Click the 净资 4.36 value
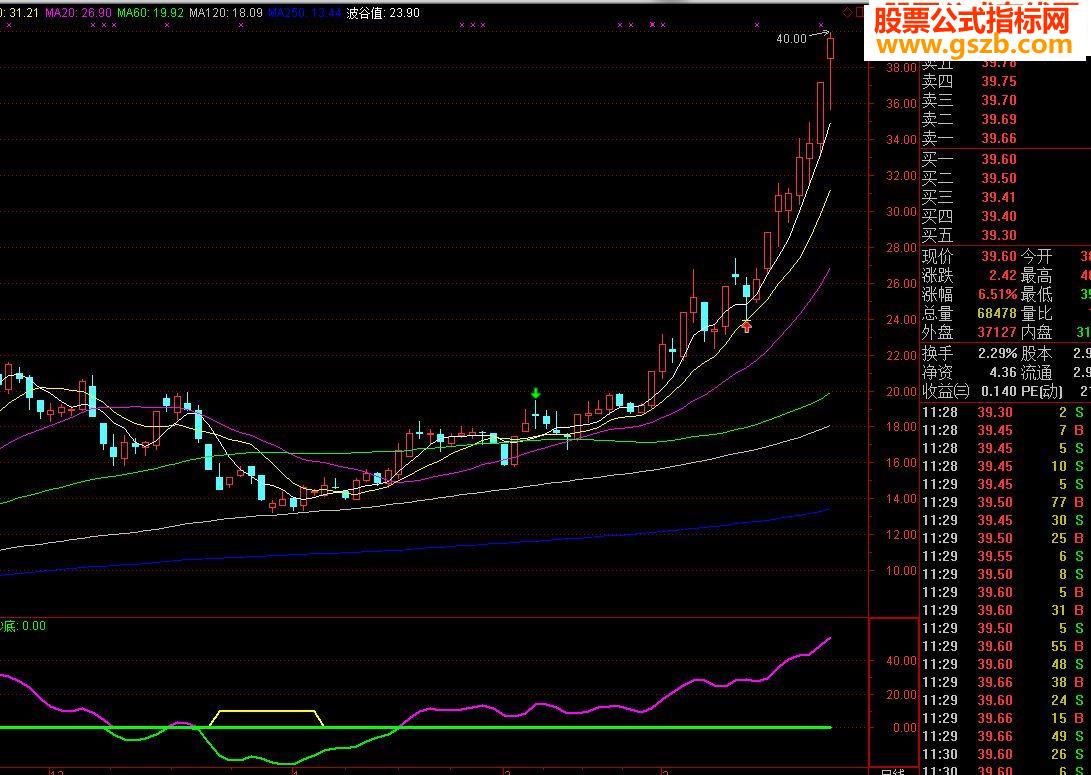 (1003, 373)
